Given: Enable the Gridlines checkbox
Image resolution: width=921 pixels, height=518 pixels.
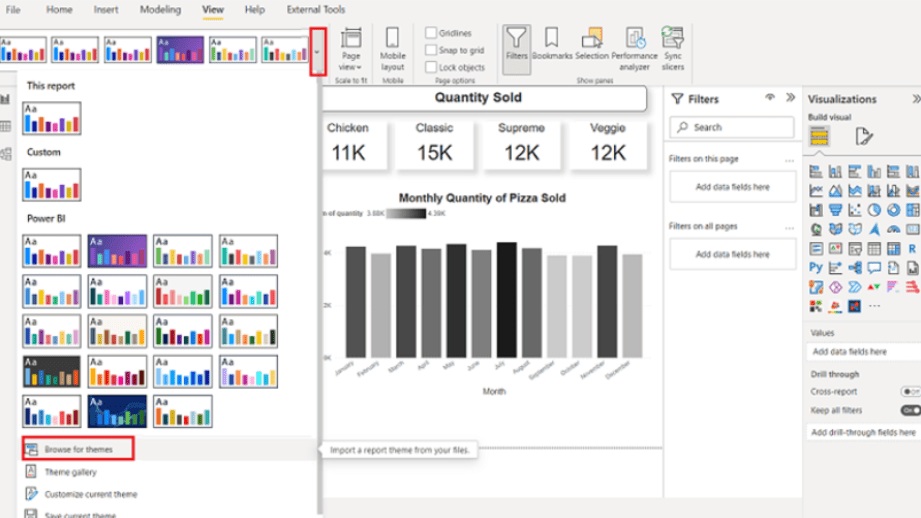Looking at the screenshot, I should [431, 33].
